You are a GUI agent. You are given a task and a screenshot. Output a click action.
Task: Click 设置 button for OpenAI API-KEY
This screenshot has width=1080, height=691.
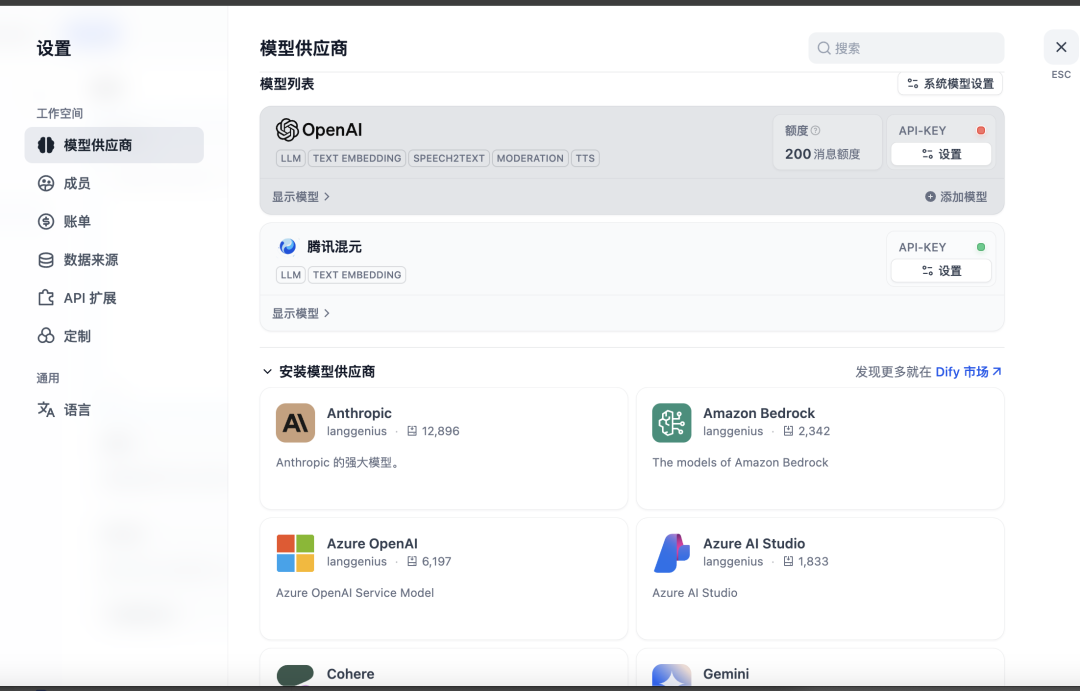coord(942,154)
